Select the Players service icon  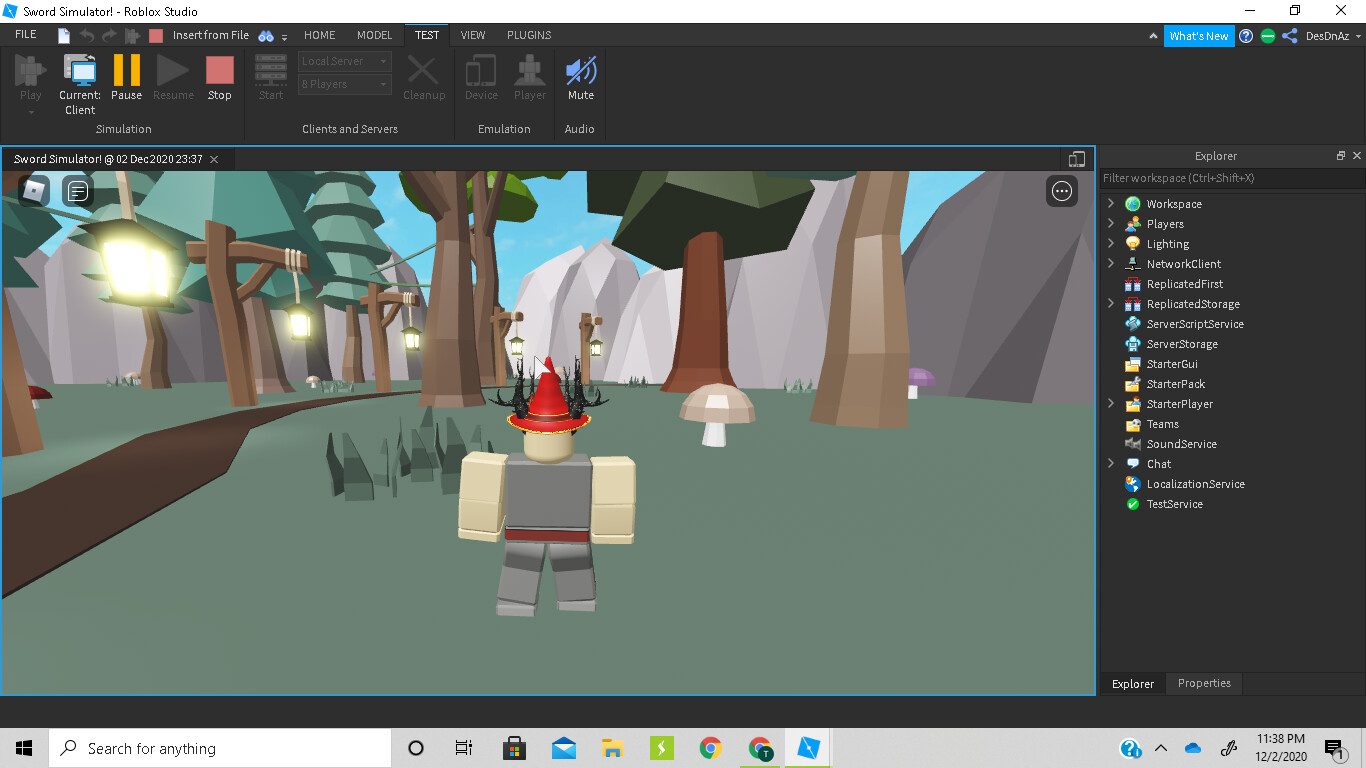(x=1133, y=224)
